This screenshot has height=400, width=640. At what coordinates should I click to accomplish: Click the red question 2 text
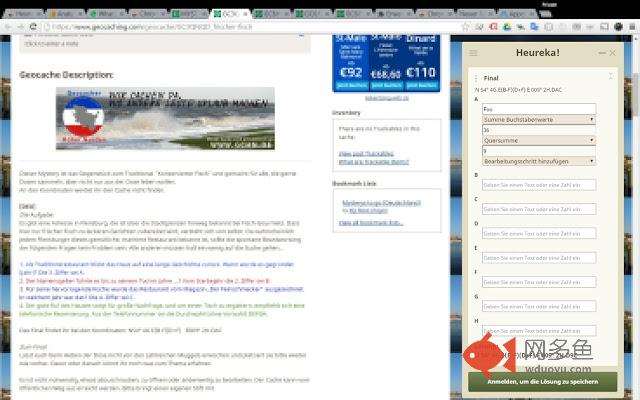pyautogui.click(x=145, y=281)
